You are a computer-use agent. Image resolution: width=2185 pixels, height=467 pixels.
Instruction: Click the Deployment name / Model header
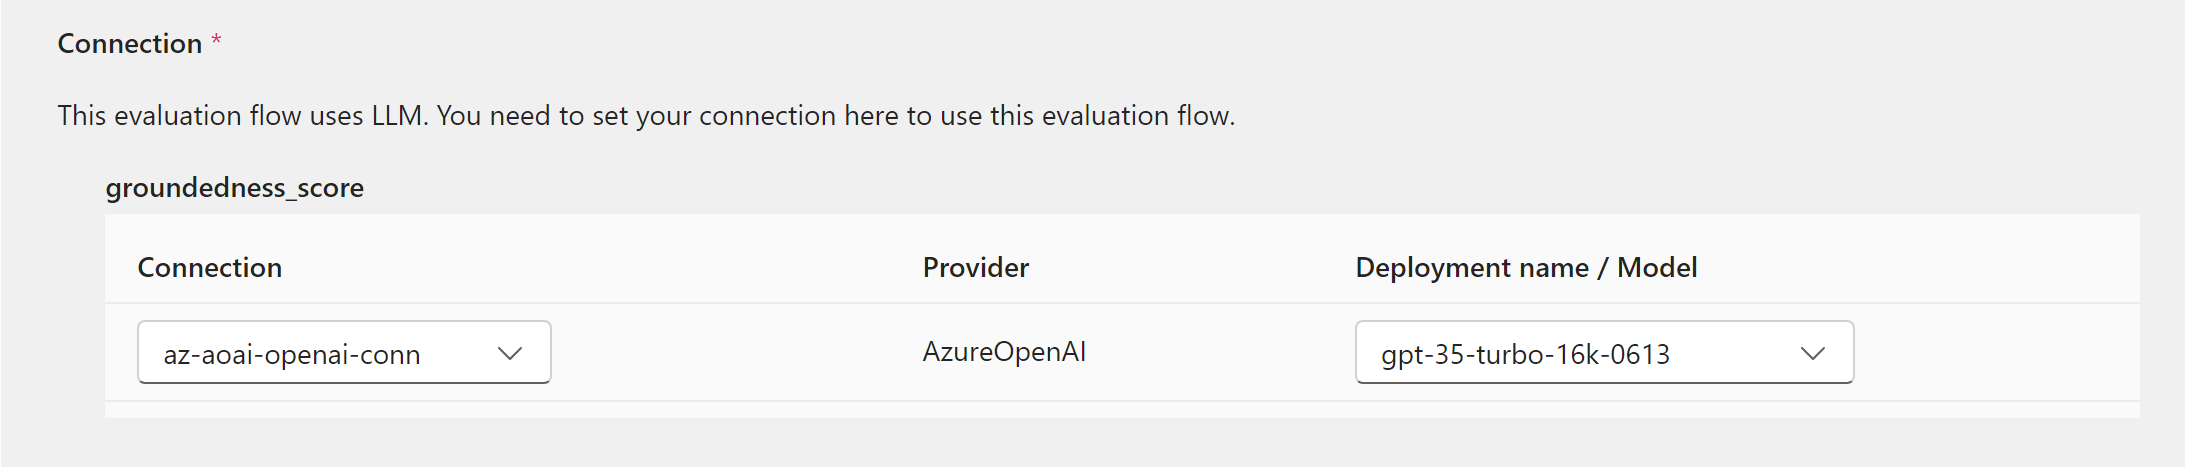(x=1526, y=267)
